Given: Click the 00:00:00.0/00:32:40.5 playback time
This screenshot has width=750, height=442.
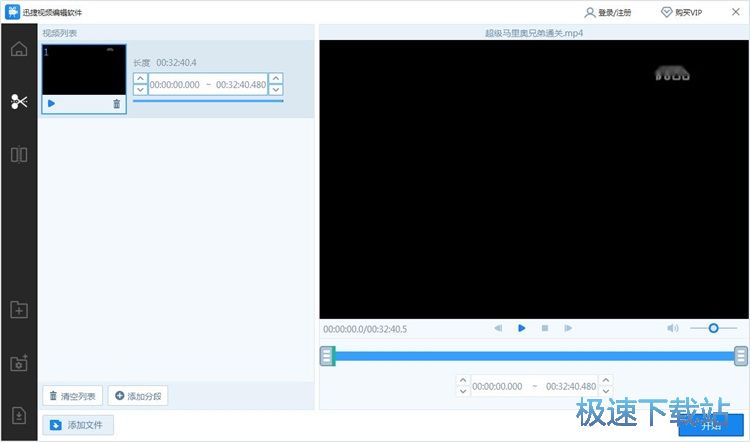Looking at the screenshot, I should tap(365, 329).
